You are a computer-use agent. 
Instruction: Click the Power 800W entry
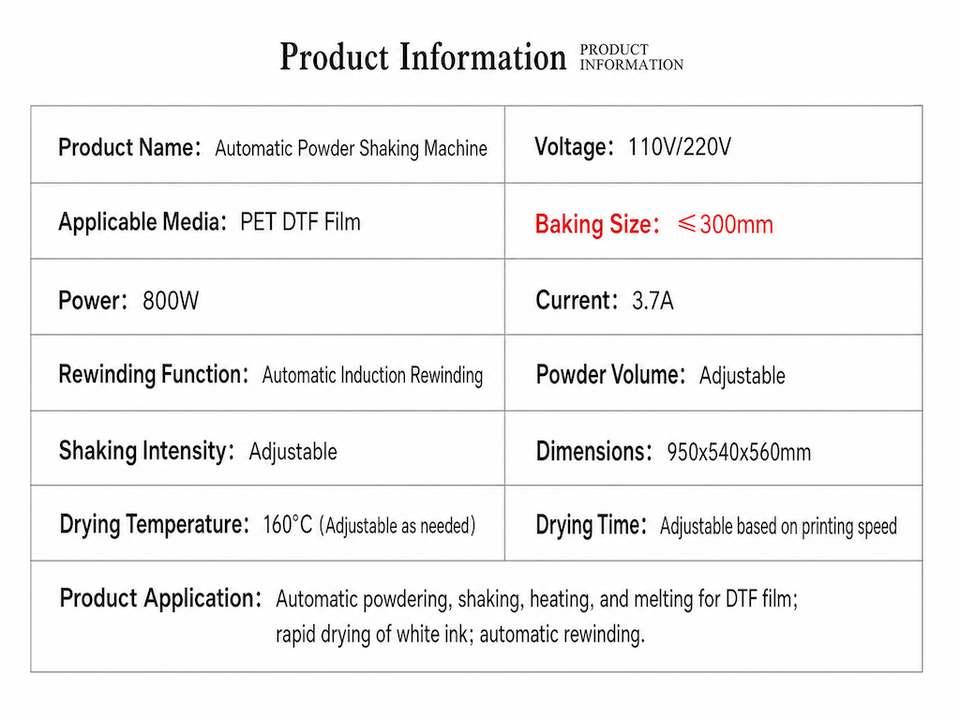coord(129,301)
